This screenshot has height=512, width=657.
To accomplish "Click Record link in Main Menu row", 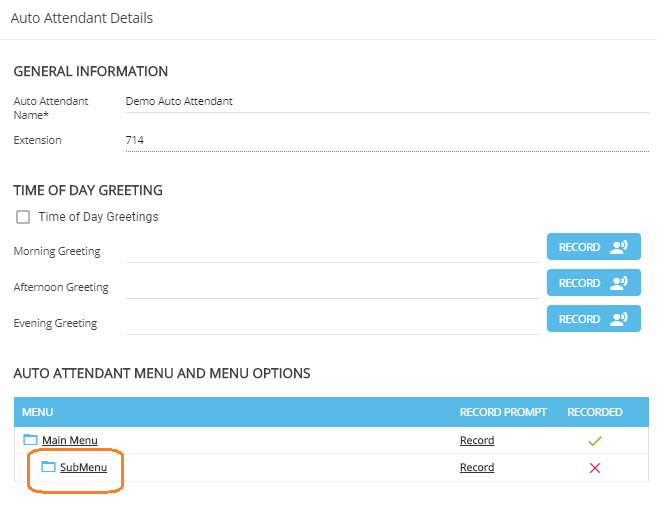I will [477, 440].
